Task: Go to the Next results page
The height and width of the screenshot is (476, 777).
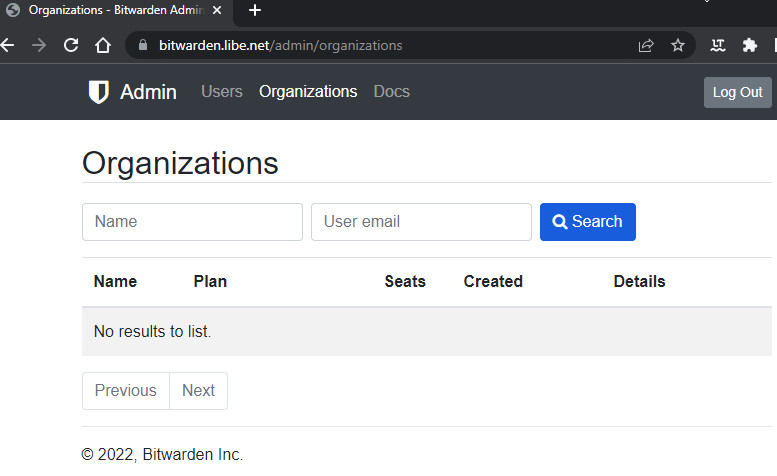Action: 198,391
